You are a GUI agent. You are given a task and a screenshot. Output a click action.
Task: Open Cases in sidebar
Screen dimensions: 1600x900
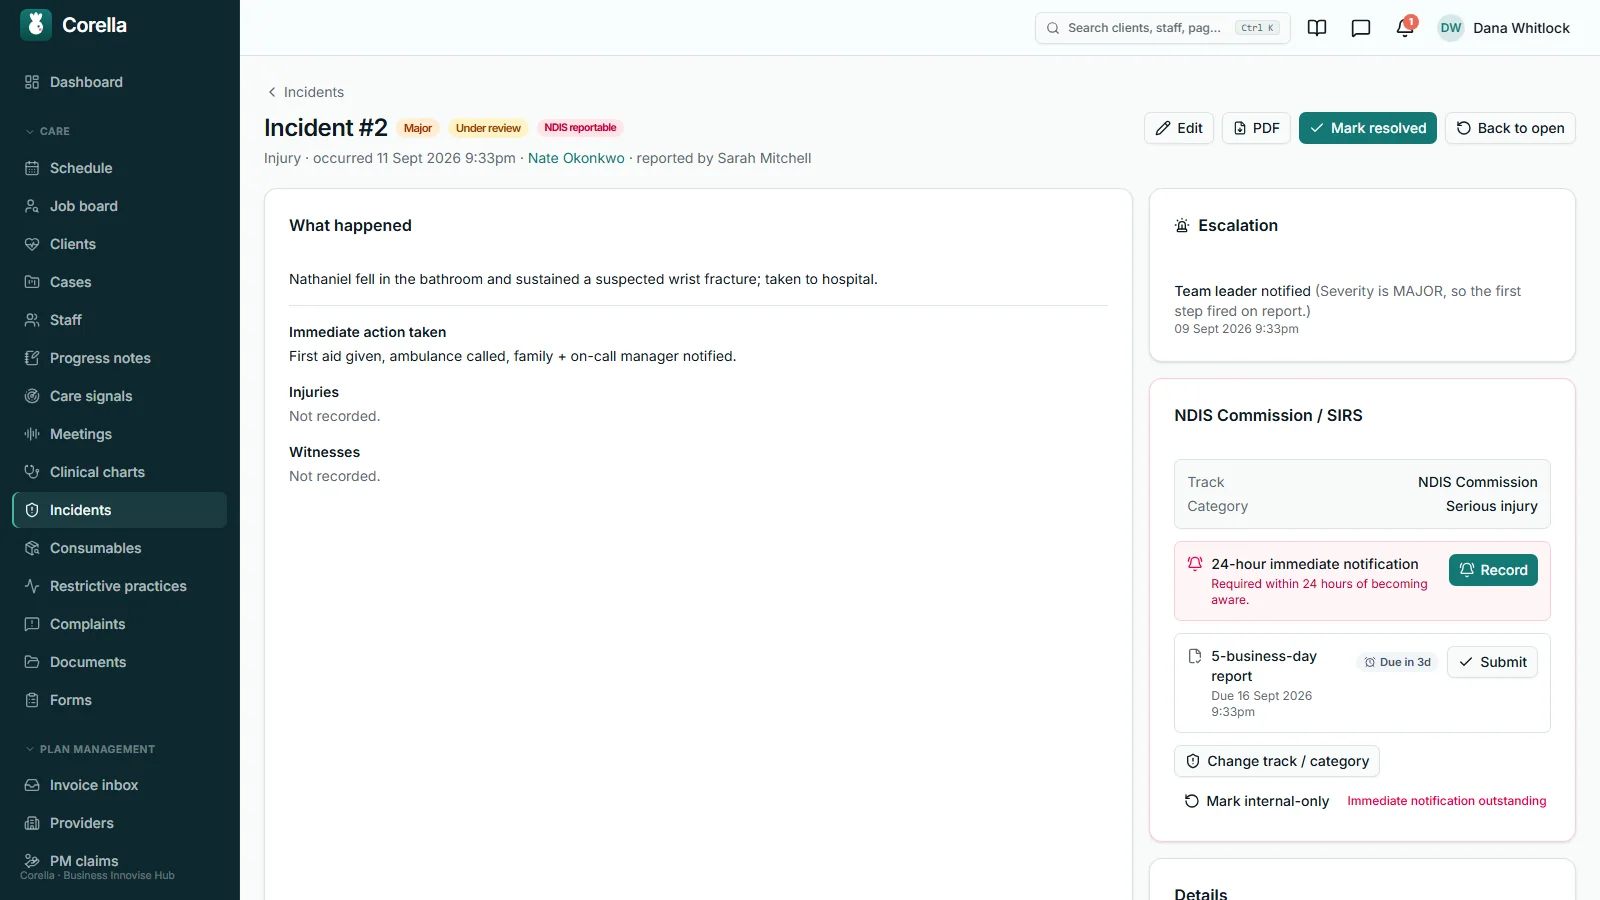coord(120,282)
